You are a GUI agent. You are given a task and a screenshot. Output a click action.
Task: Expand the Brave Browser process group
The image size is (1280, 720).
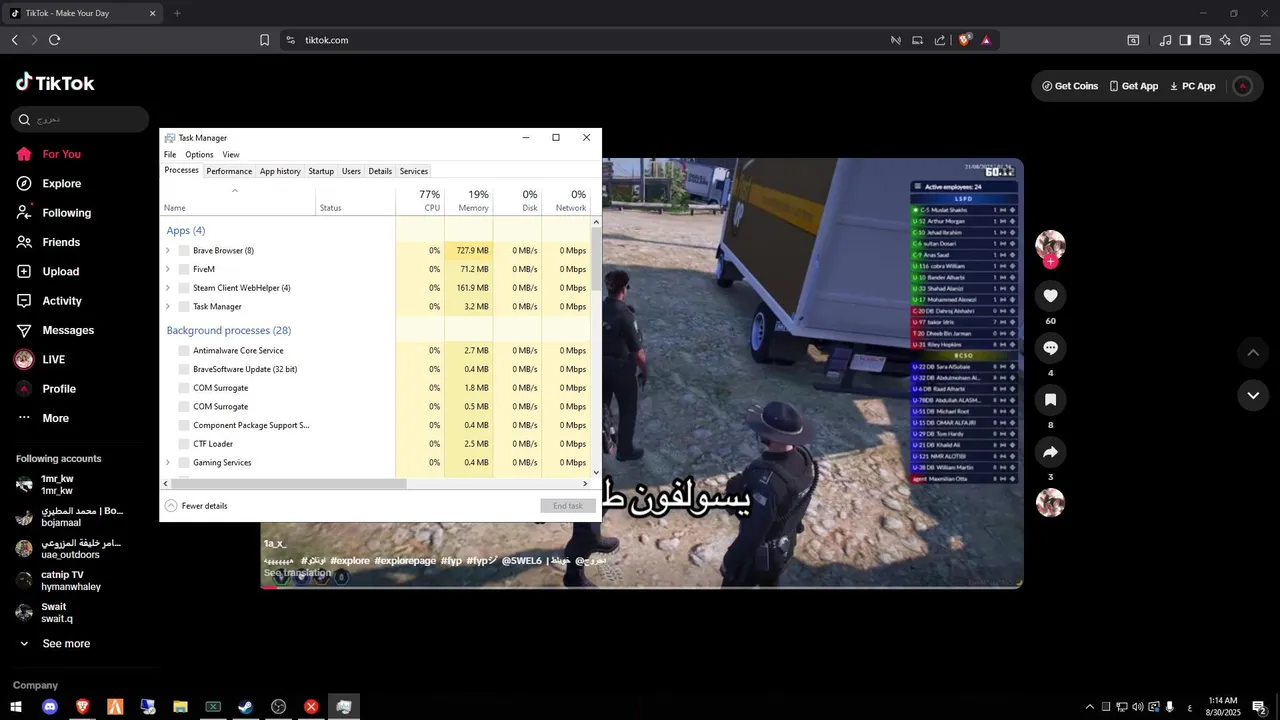click(x=168, y=251)
